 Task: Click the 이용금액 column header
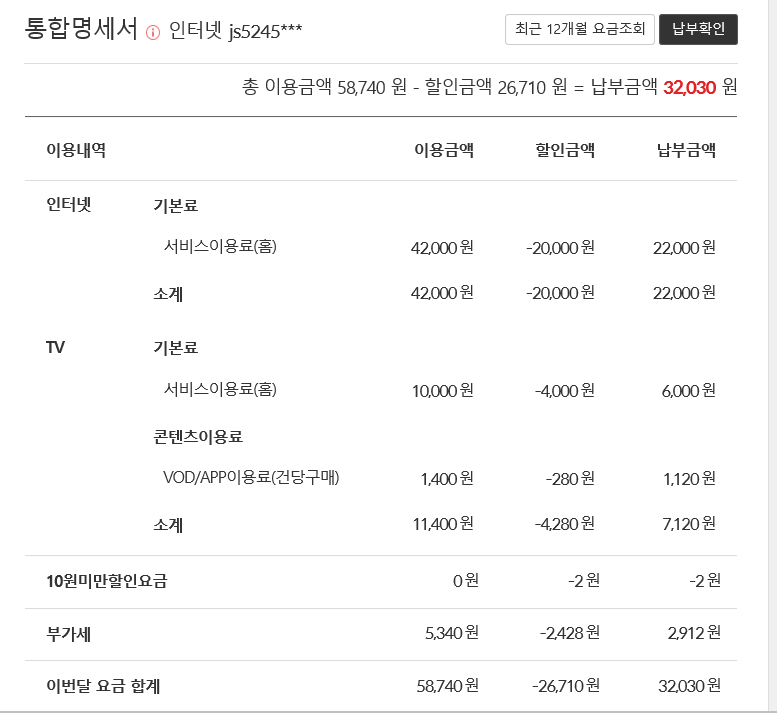pyautogui.click(x=444, y=150)
